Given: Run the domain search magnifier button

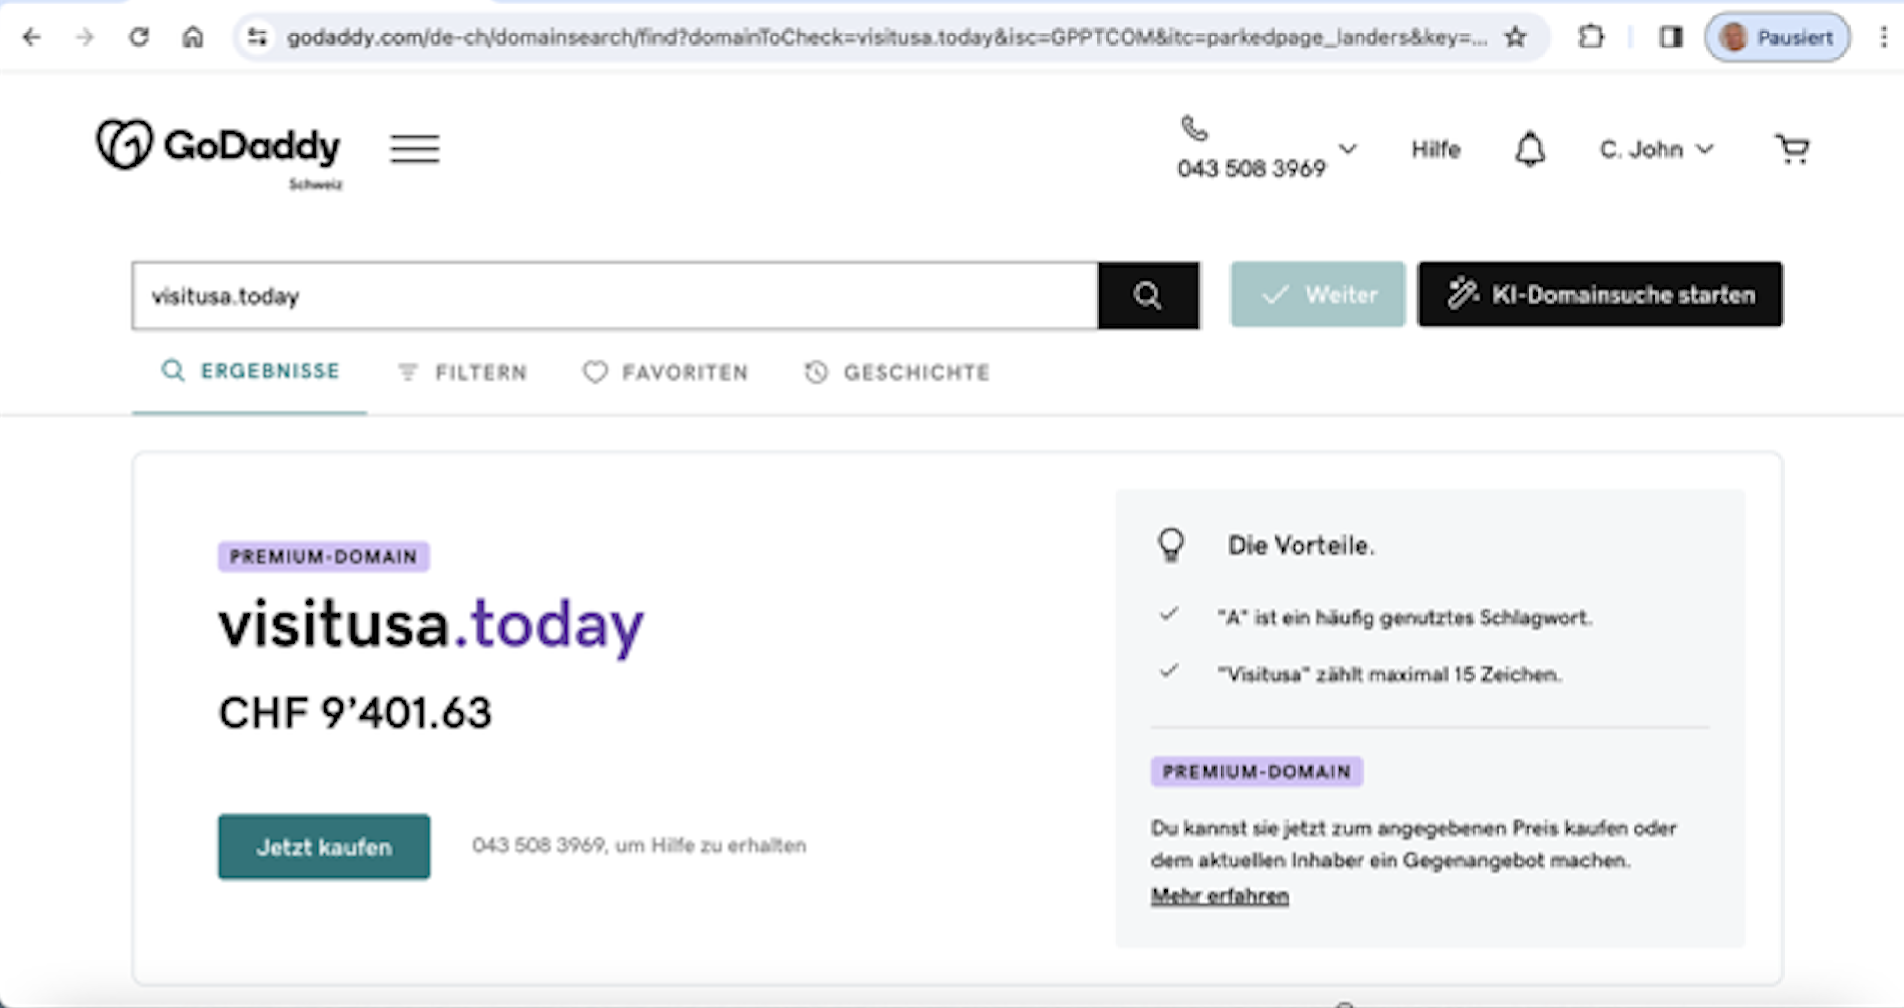Looking at the screenshot, I should click(x=1148, y=295).
